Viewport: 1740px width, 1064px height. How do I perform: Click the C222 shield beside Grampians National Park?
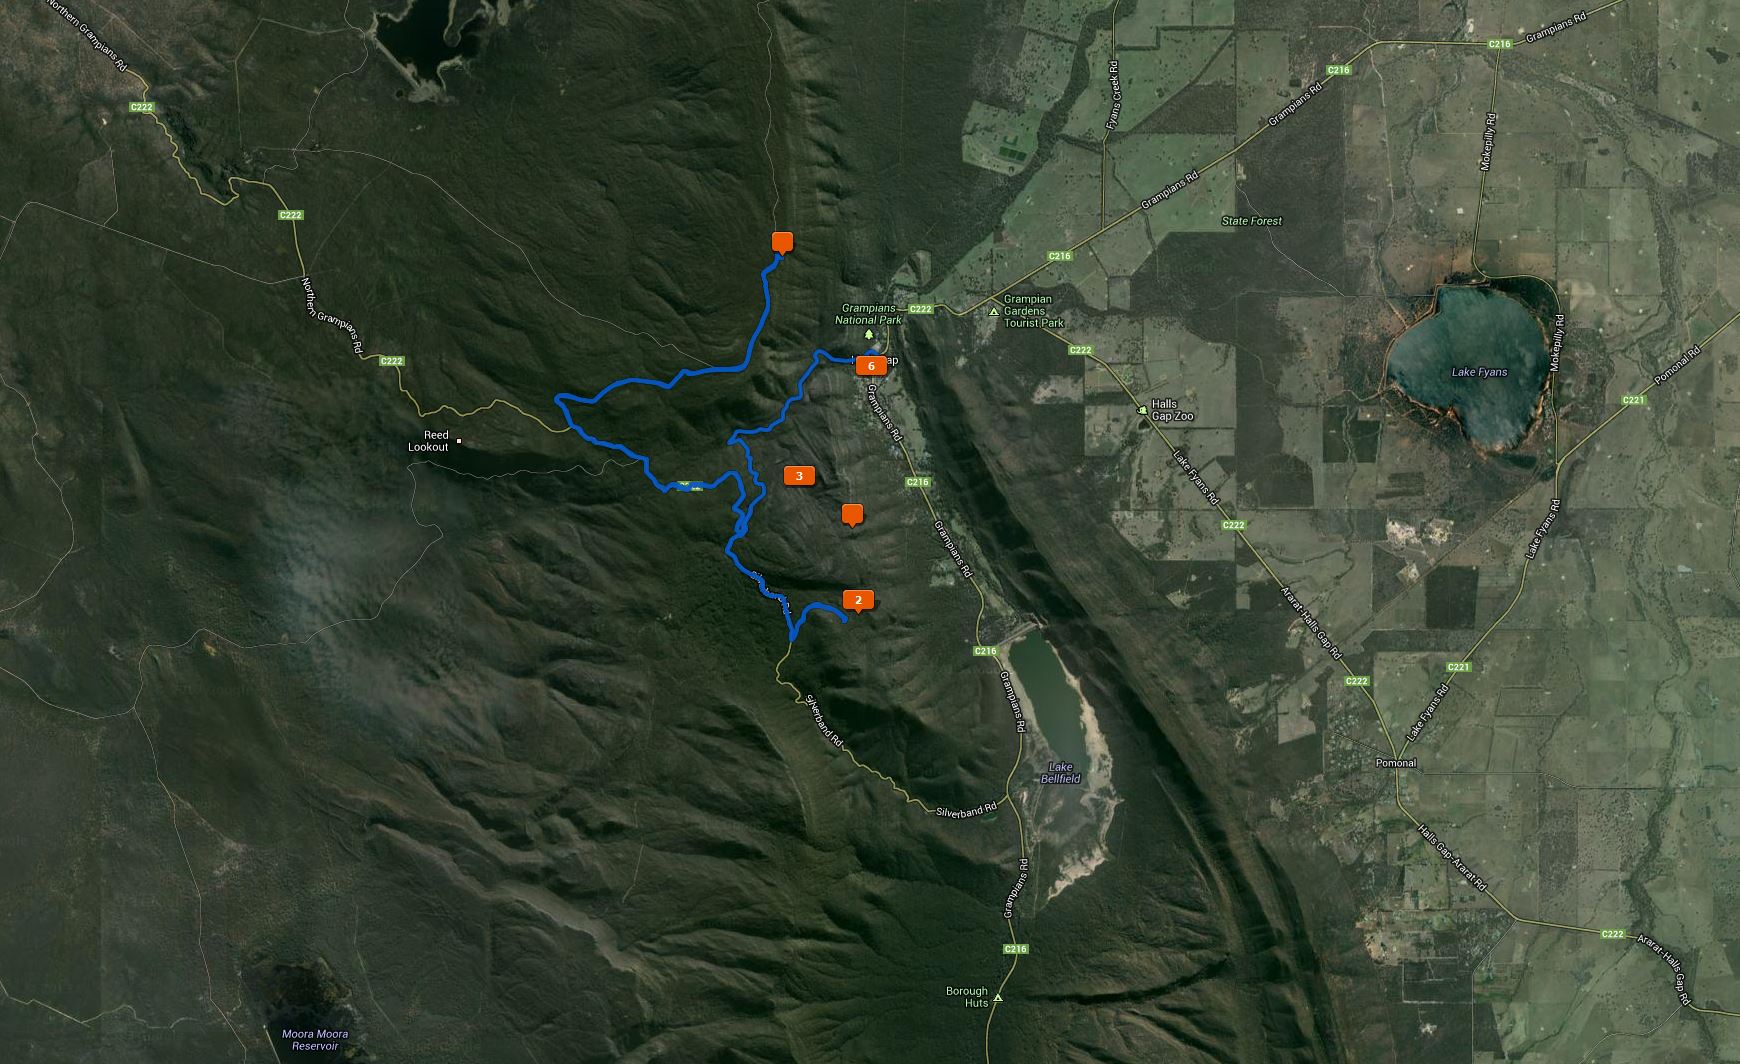tap(920, 309)
